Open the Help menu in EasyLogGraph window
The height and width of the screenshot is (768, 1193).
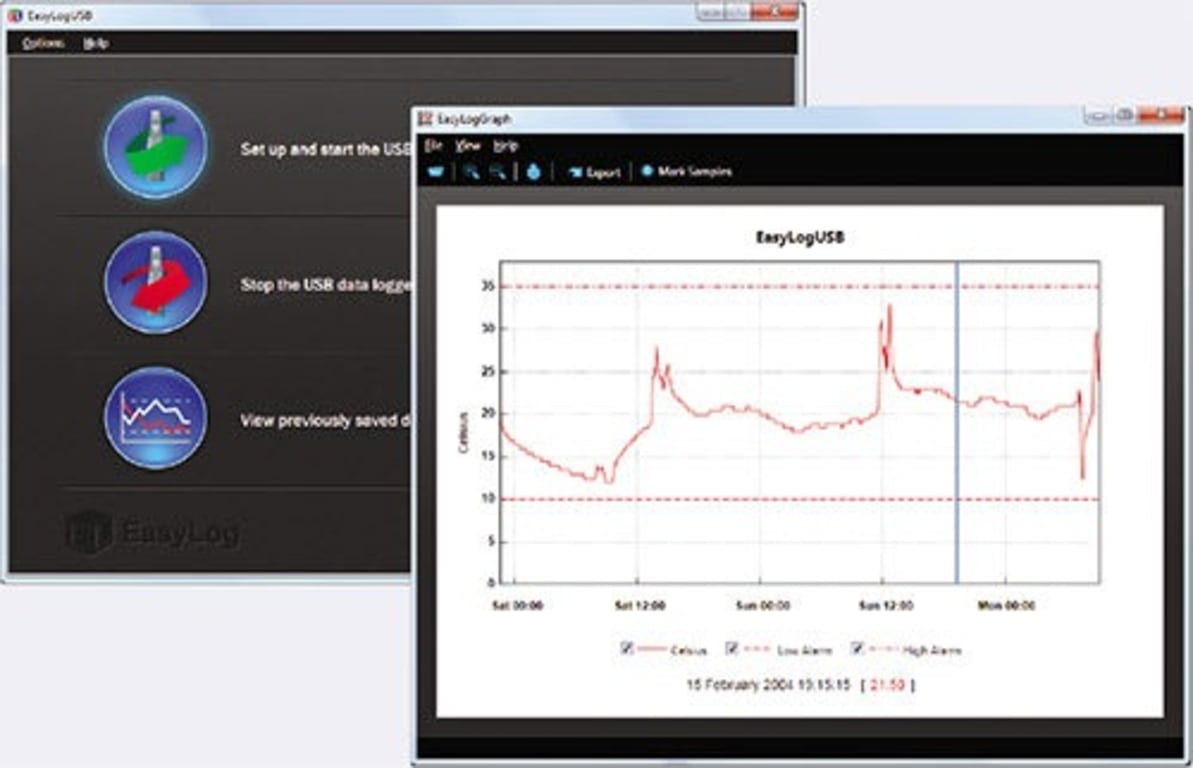click(505, 145)
